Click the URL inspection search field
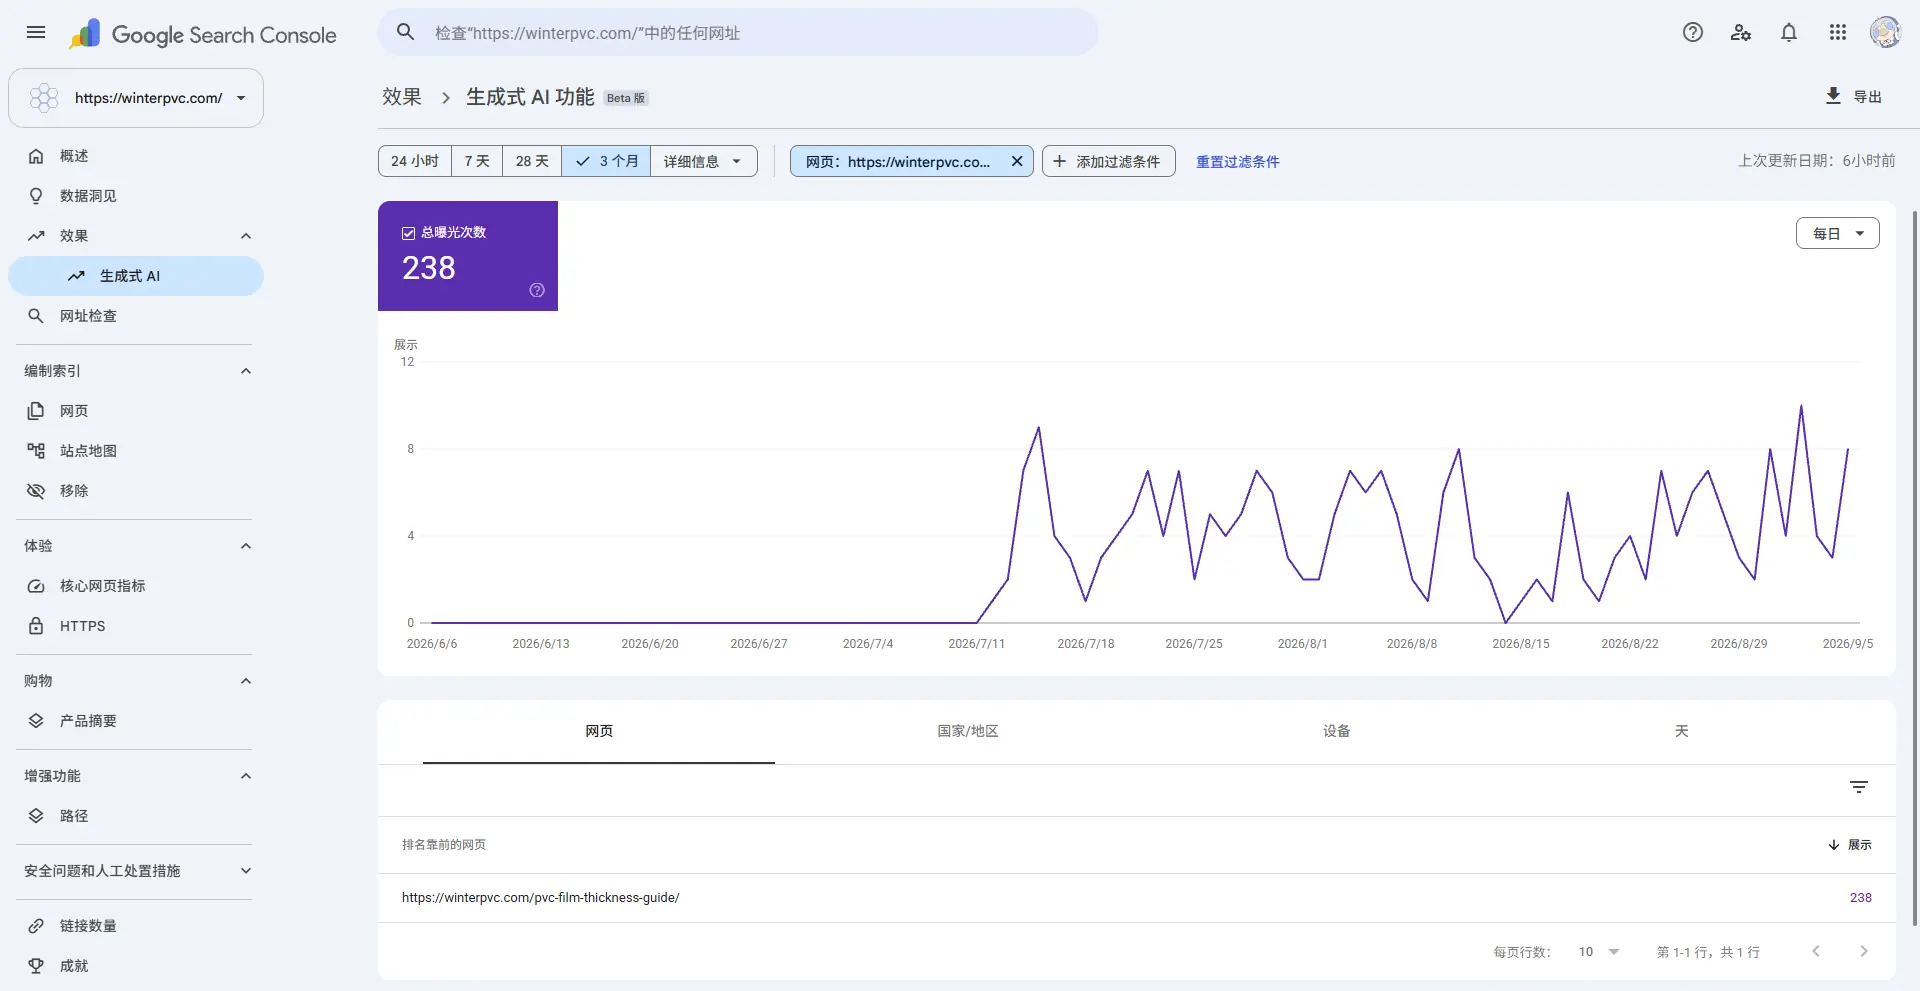Screen dimensions: 1920x991 click(738, 33)
